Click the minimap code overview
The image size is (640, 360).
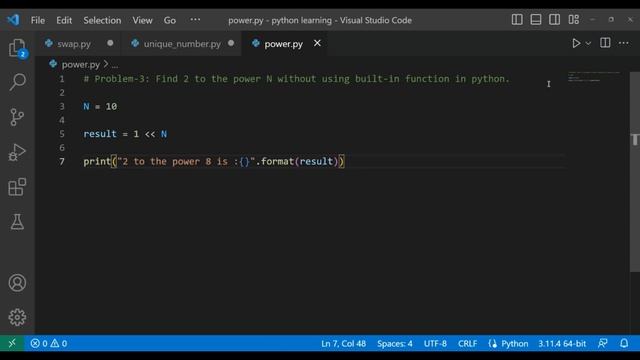[594, 77]
